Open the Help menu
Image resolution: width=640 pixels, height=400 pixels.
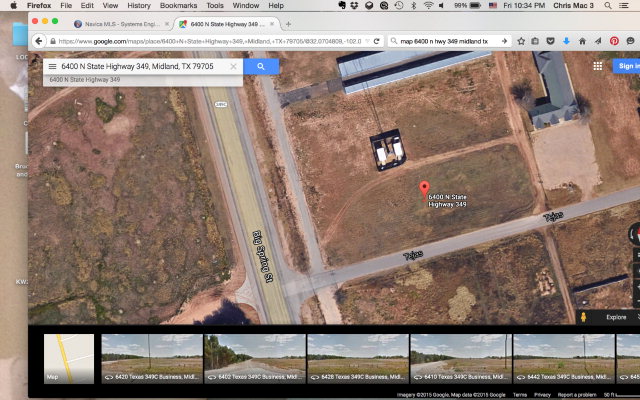(x=276, y=6)
